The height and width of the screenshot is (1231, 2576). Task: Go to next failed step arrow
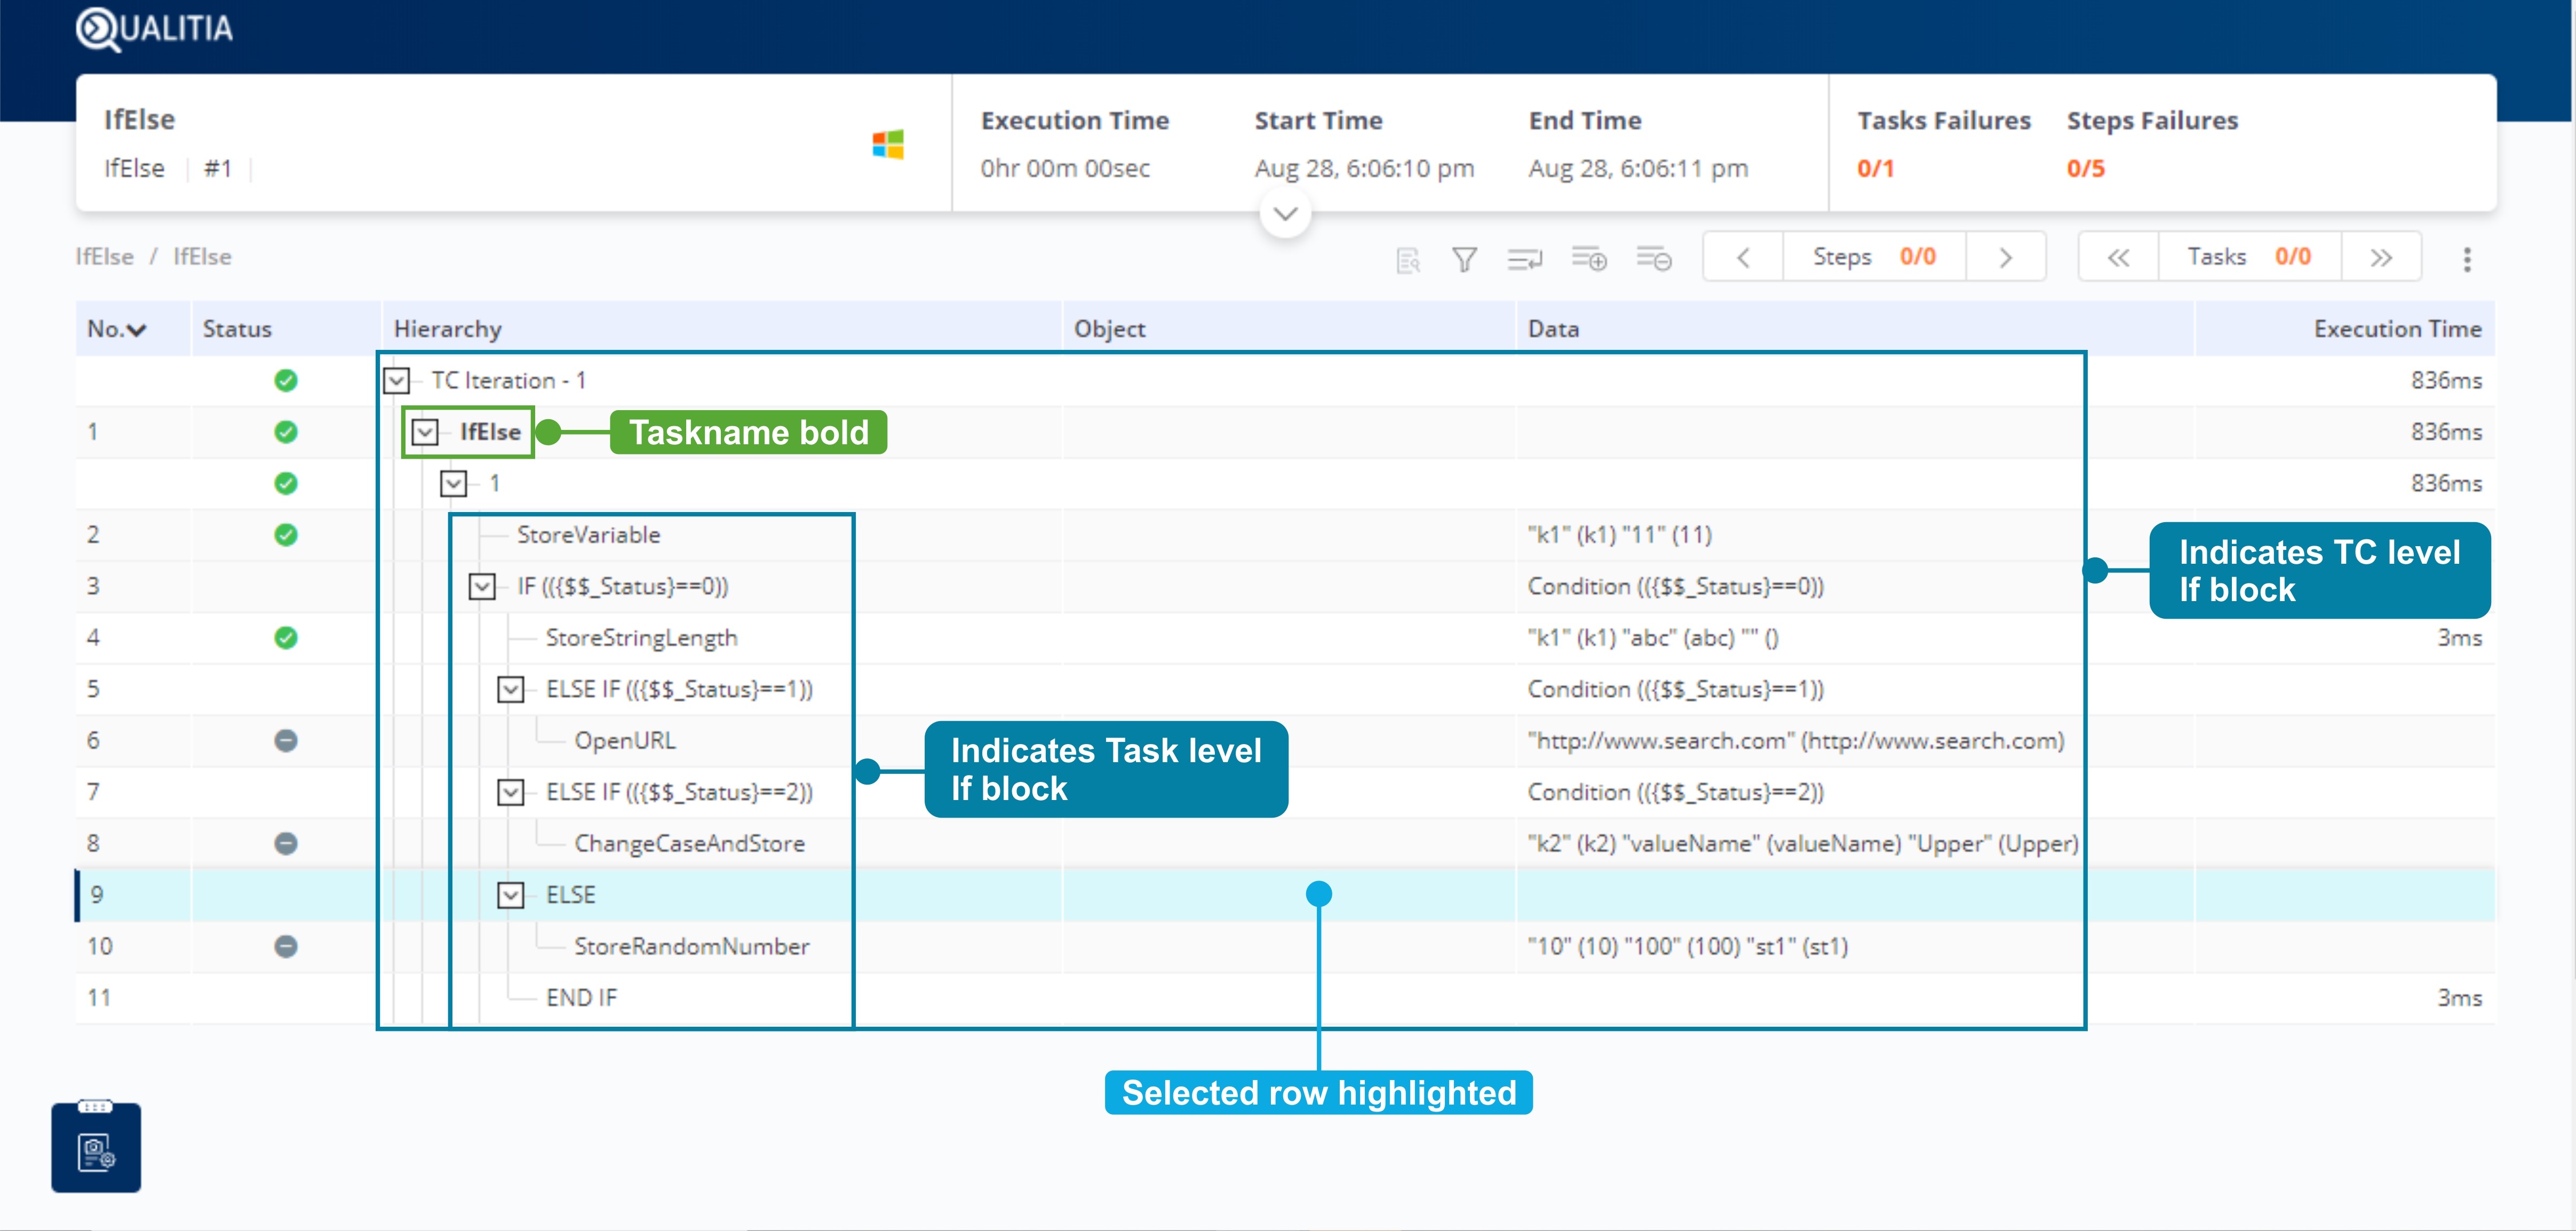(2005, 257)
